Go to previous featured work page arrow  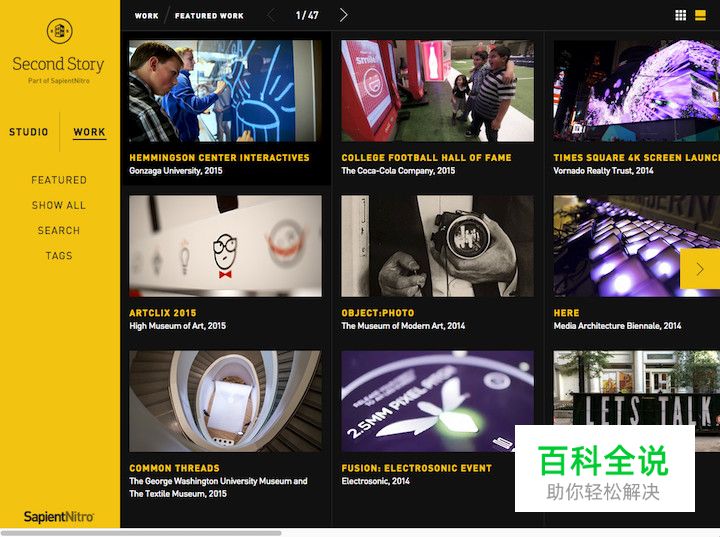[x=271, y=15]
